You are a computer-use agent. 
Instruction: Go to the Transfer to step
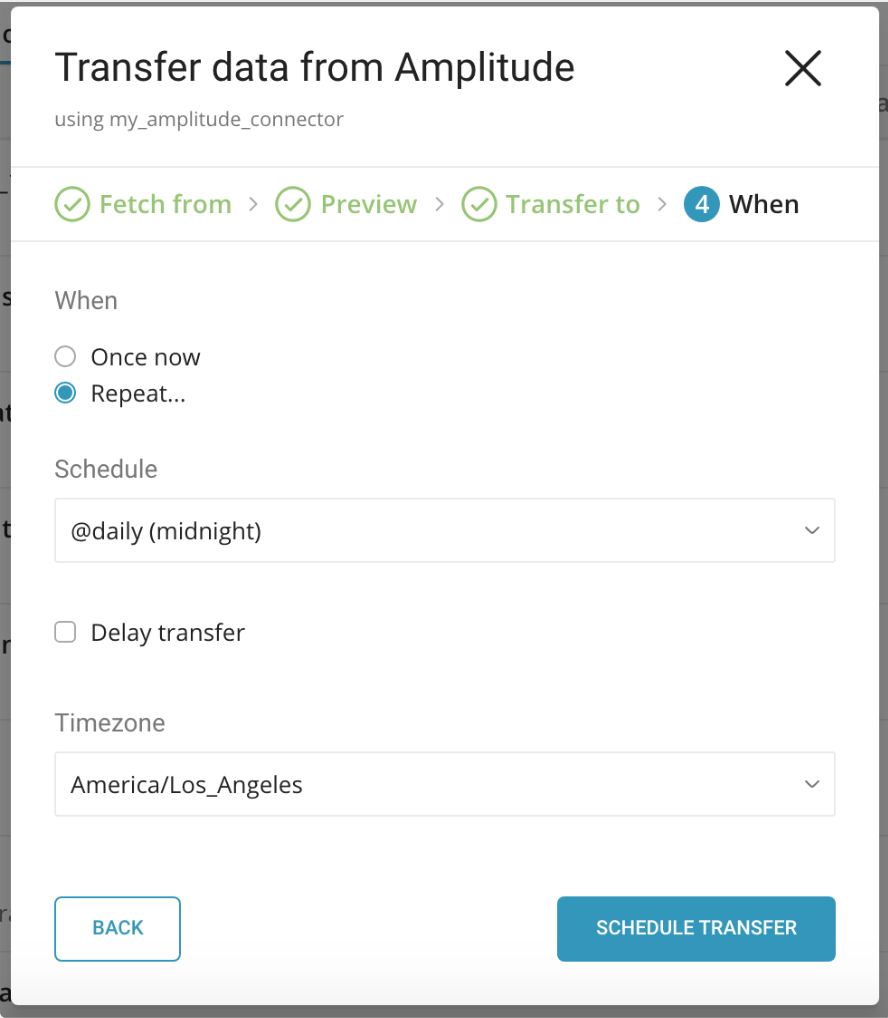[572, 204]
